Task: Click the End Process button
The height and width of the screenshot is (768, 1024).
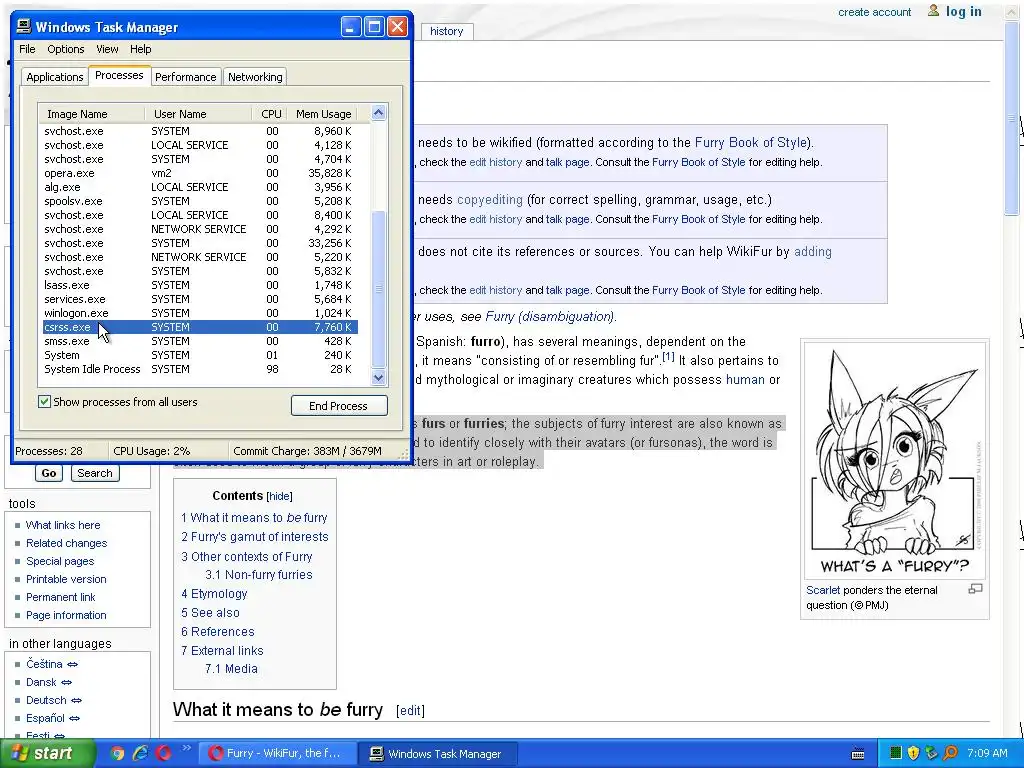Action: [339, 406]
